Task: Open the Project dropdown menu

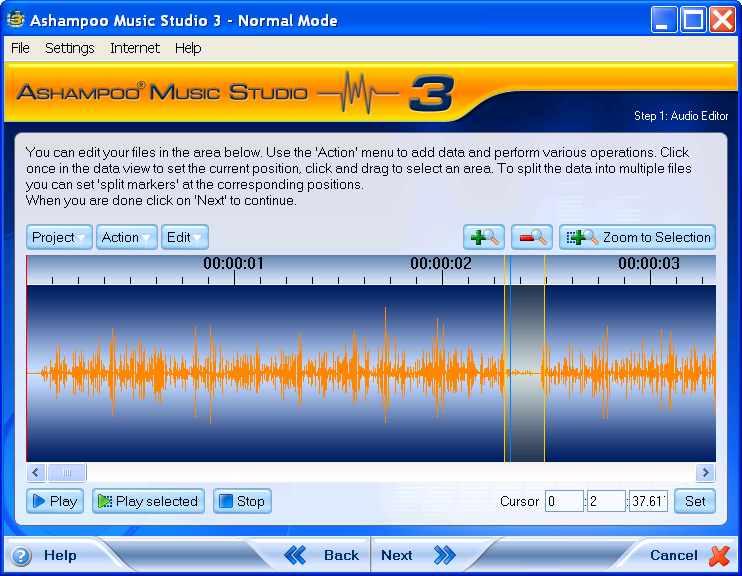Action: point(59,237)
